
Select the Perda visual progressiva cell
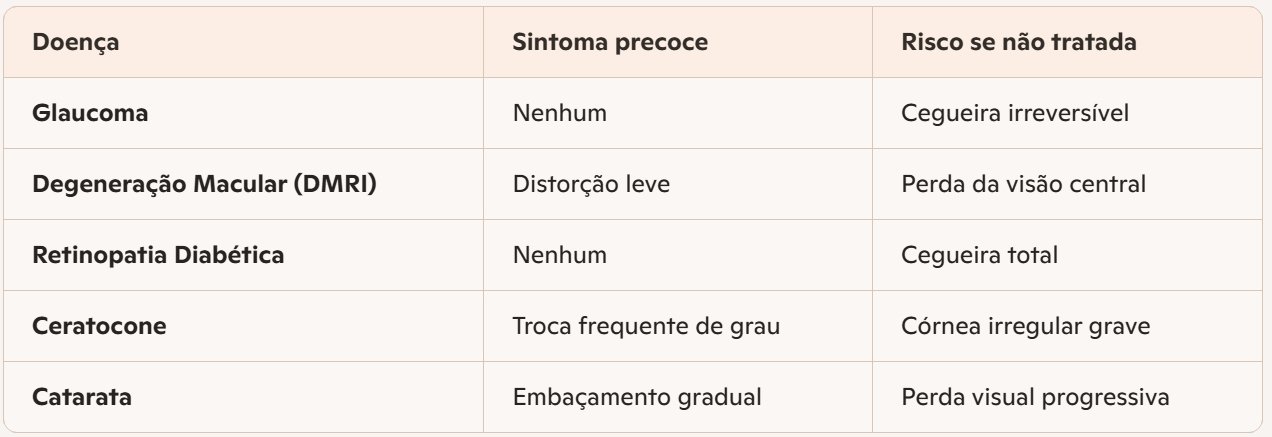coord(1035,397)
